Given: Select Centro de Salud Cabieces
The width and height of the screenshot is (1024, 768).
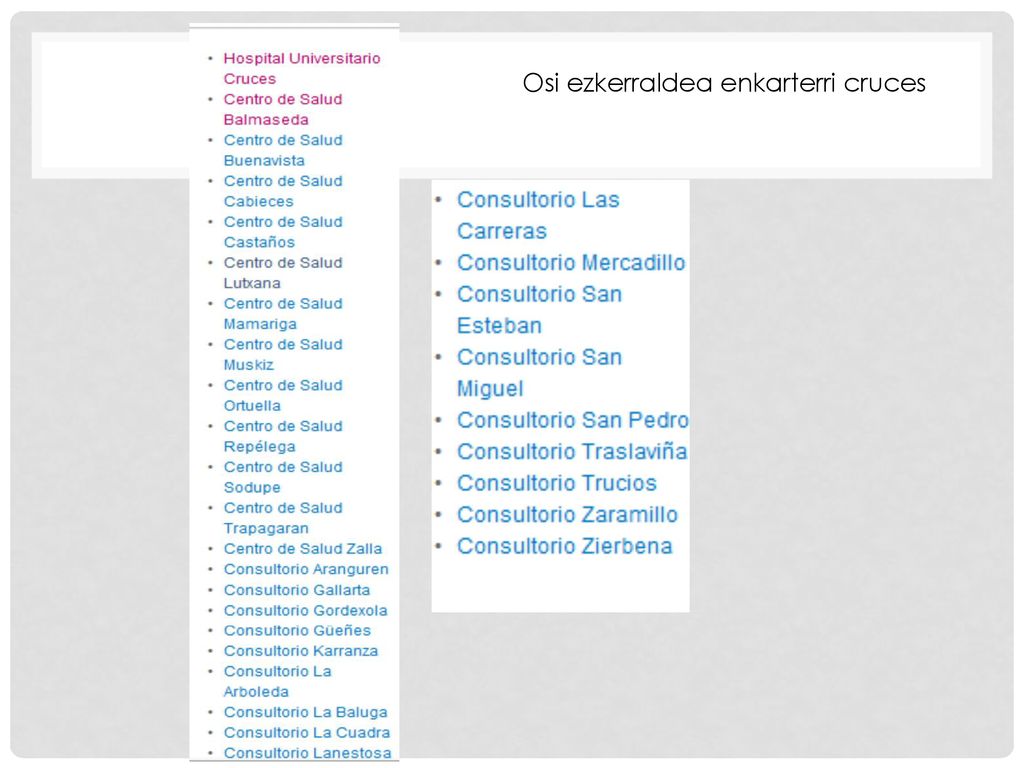Looking at the screenshot, I should pyautogui.click(x=283, y=191).
